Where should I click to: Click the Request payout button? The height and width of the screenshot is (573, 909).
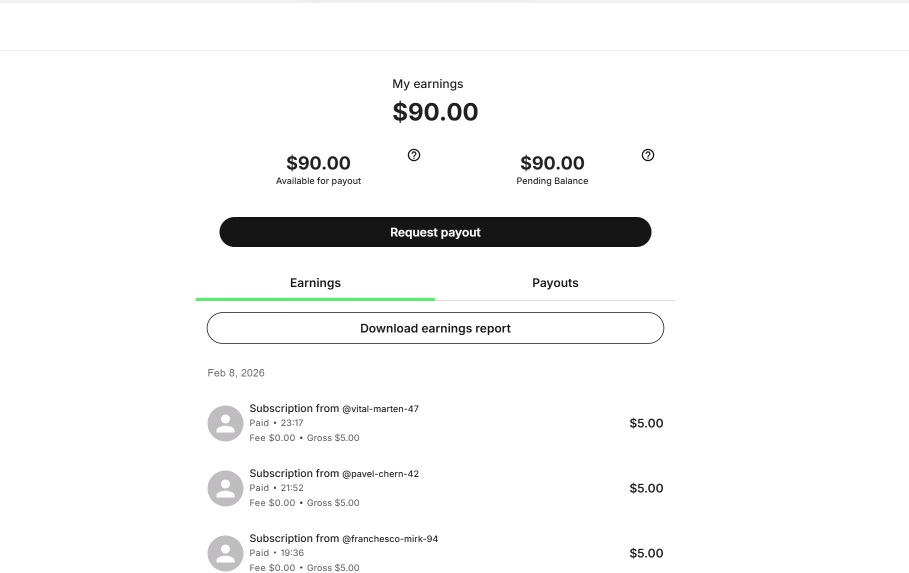pyautogui.click(x=435, y=232)
